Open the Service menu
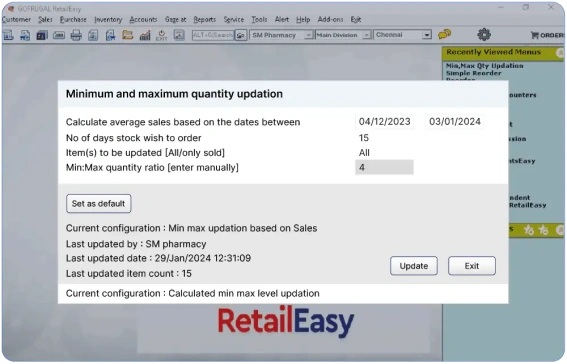Viewport: 567px width, 364px height. [234, 20]
